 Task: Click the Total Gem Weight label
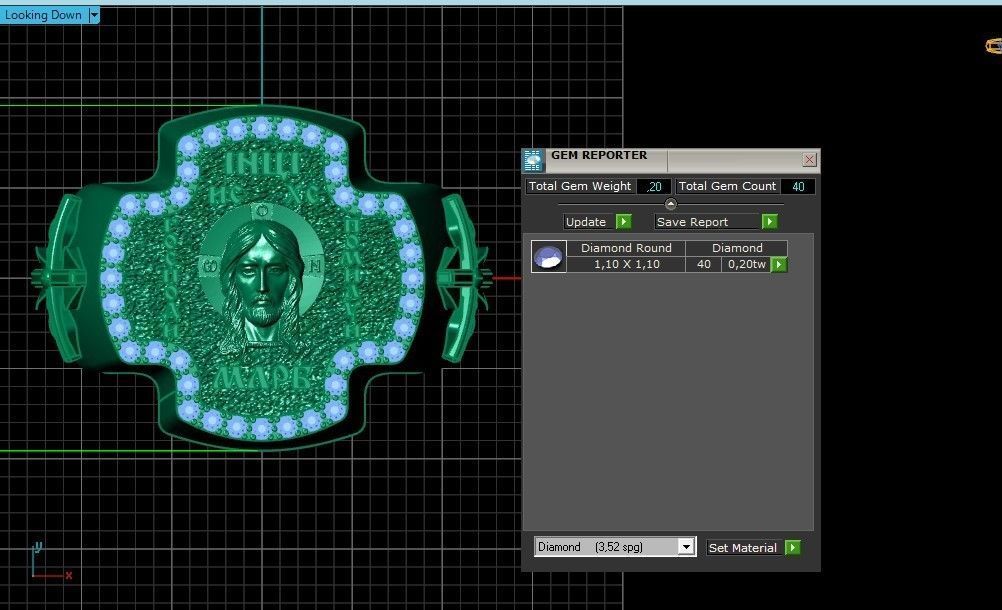pyautogui.click(x=580, y=187)
